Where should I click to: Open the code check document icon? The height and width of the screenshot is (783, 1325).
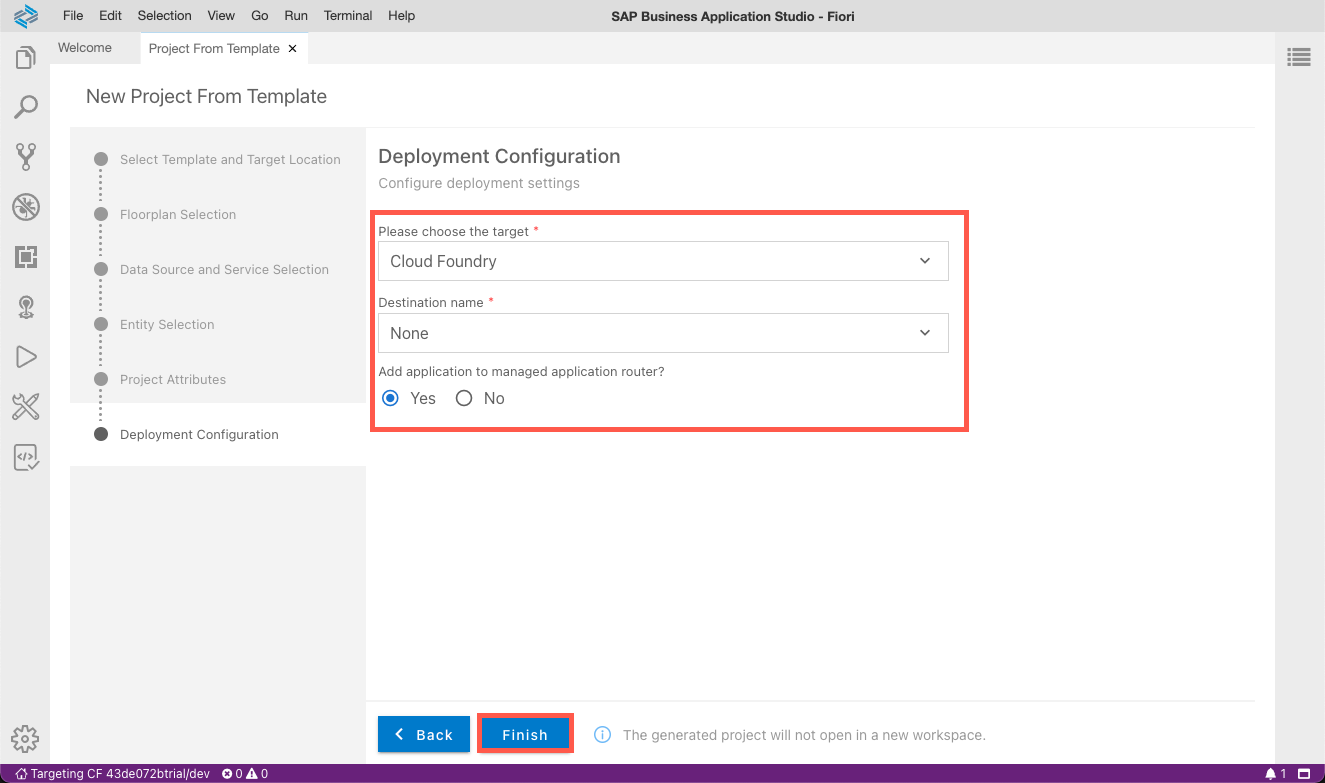[25, 457]
